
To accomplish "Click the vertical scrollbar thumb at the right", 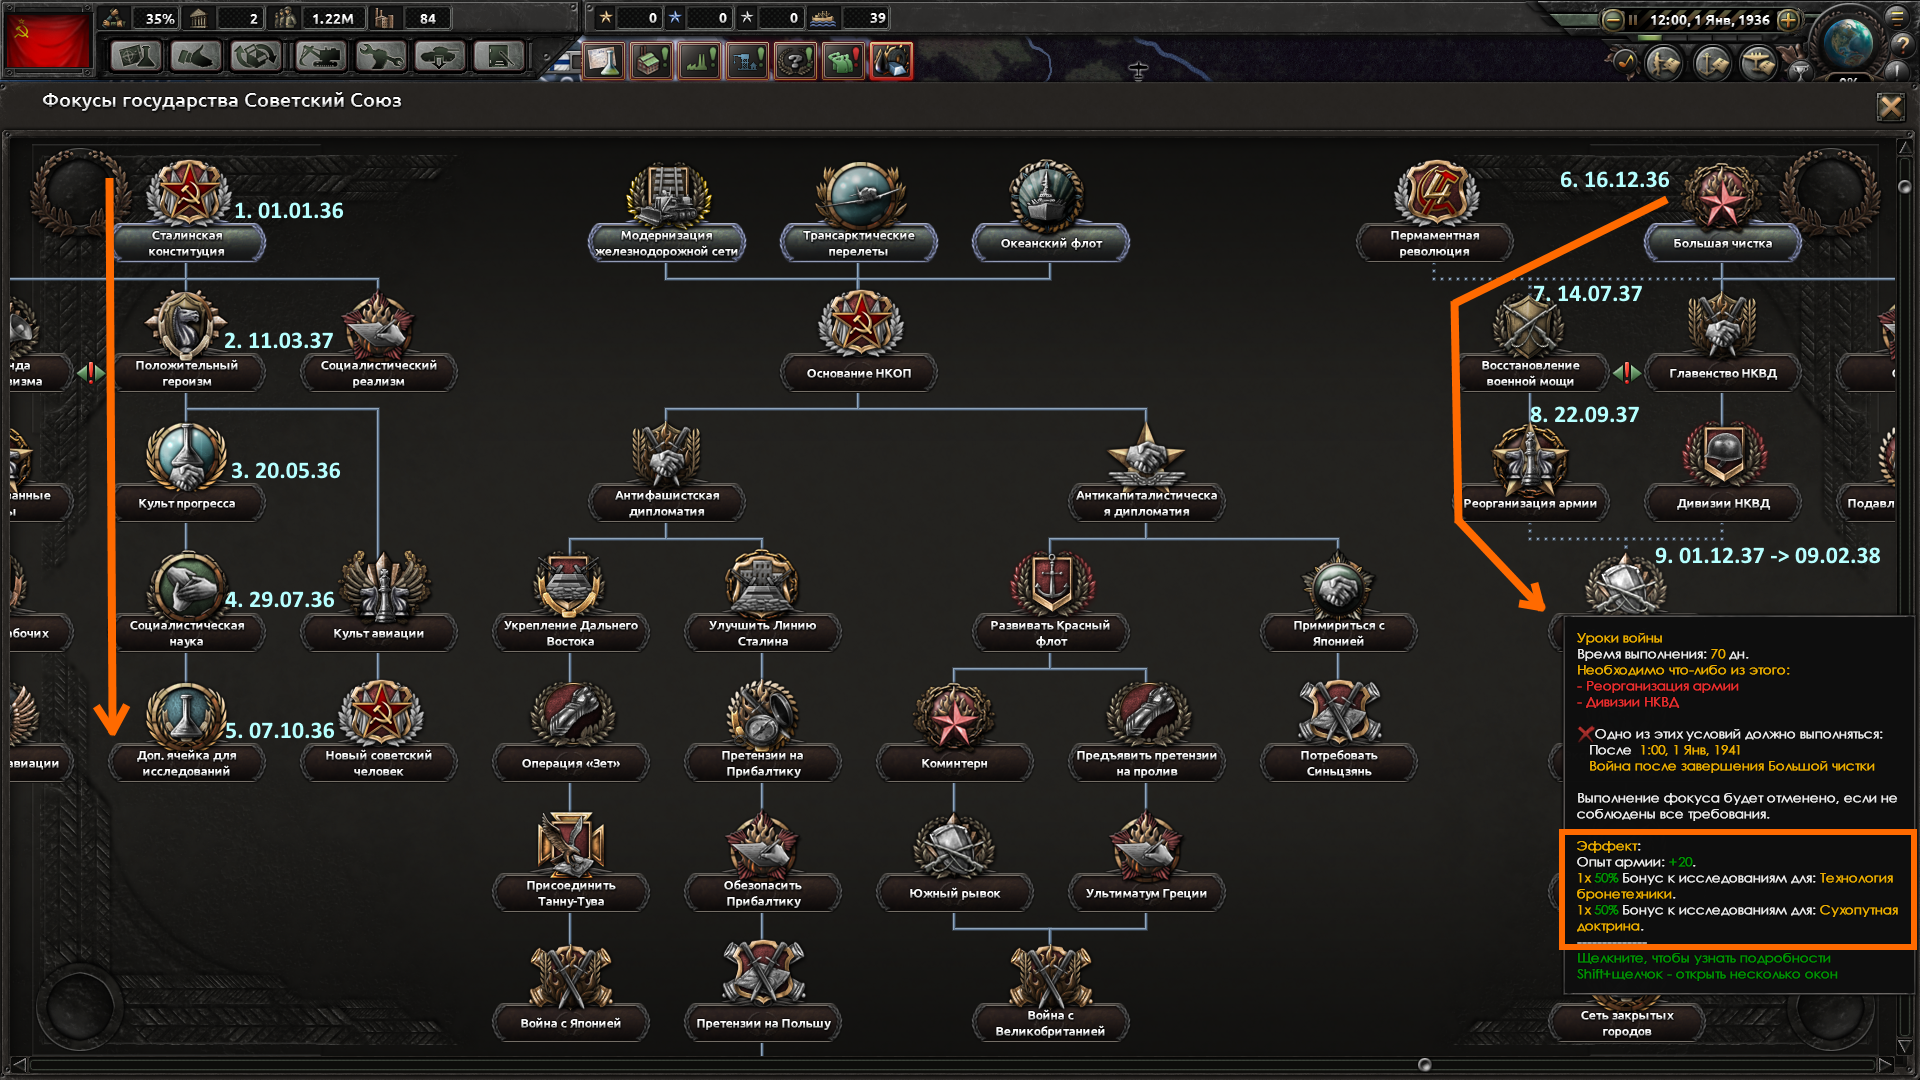I will (x=1904, y=187).
